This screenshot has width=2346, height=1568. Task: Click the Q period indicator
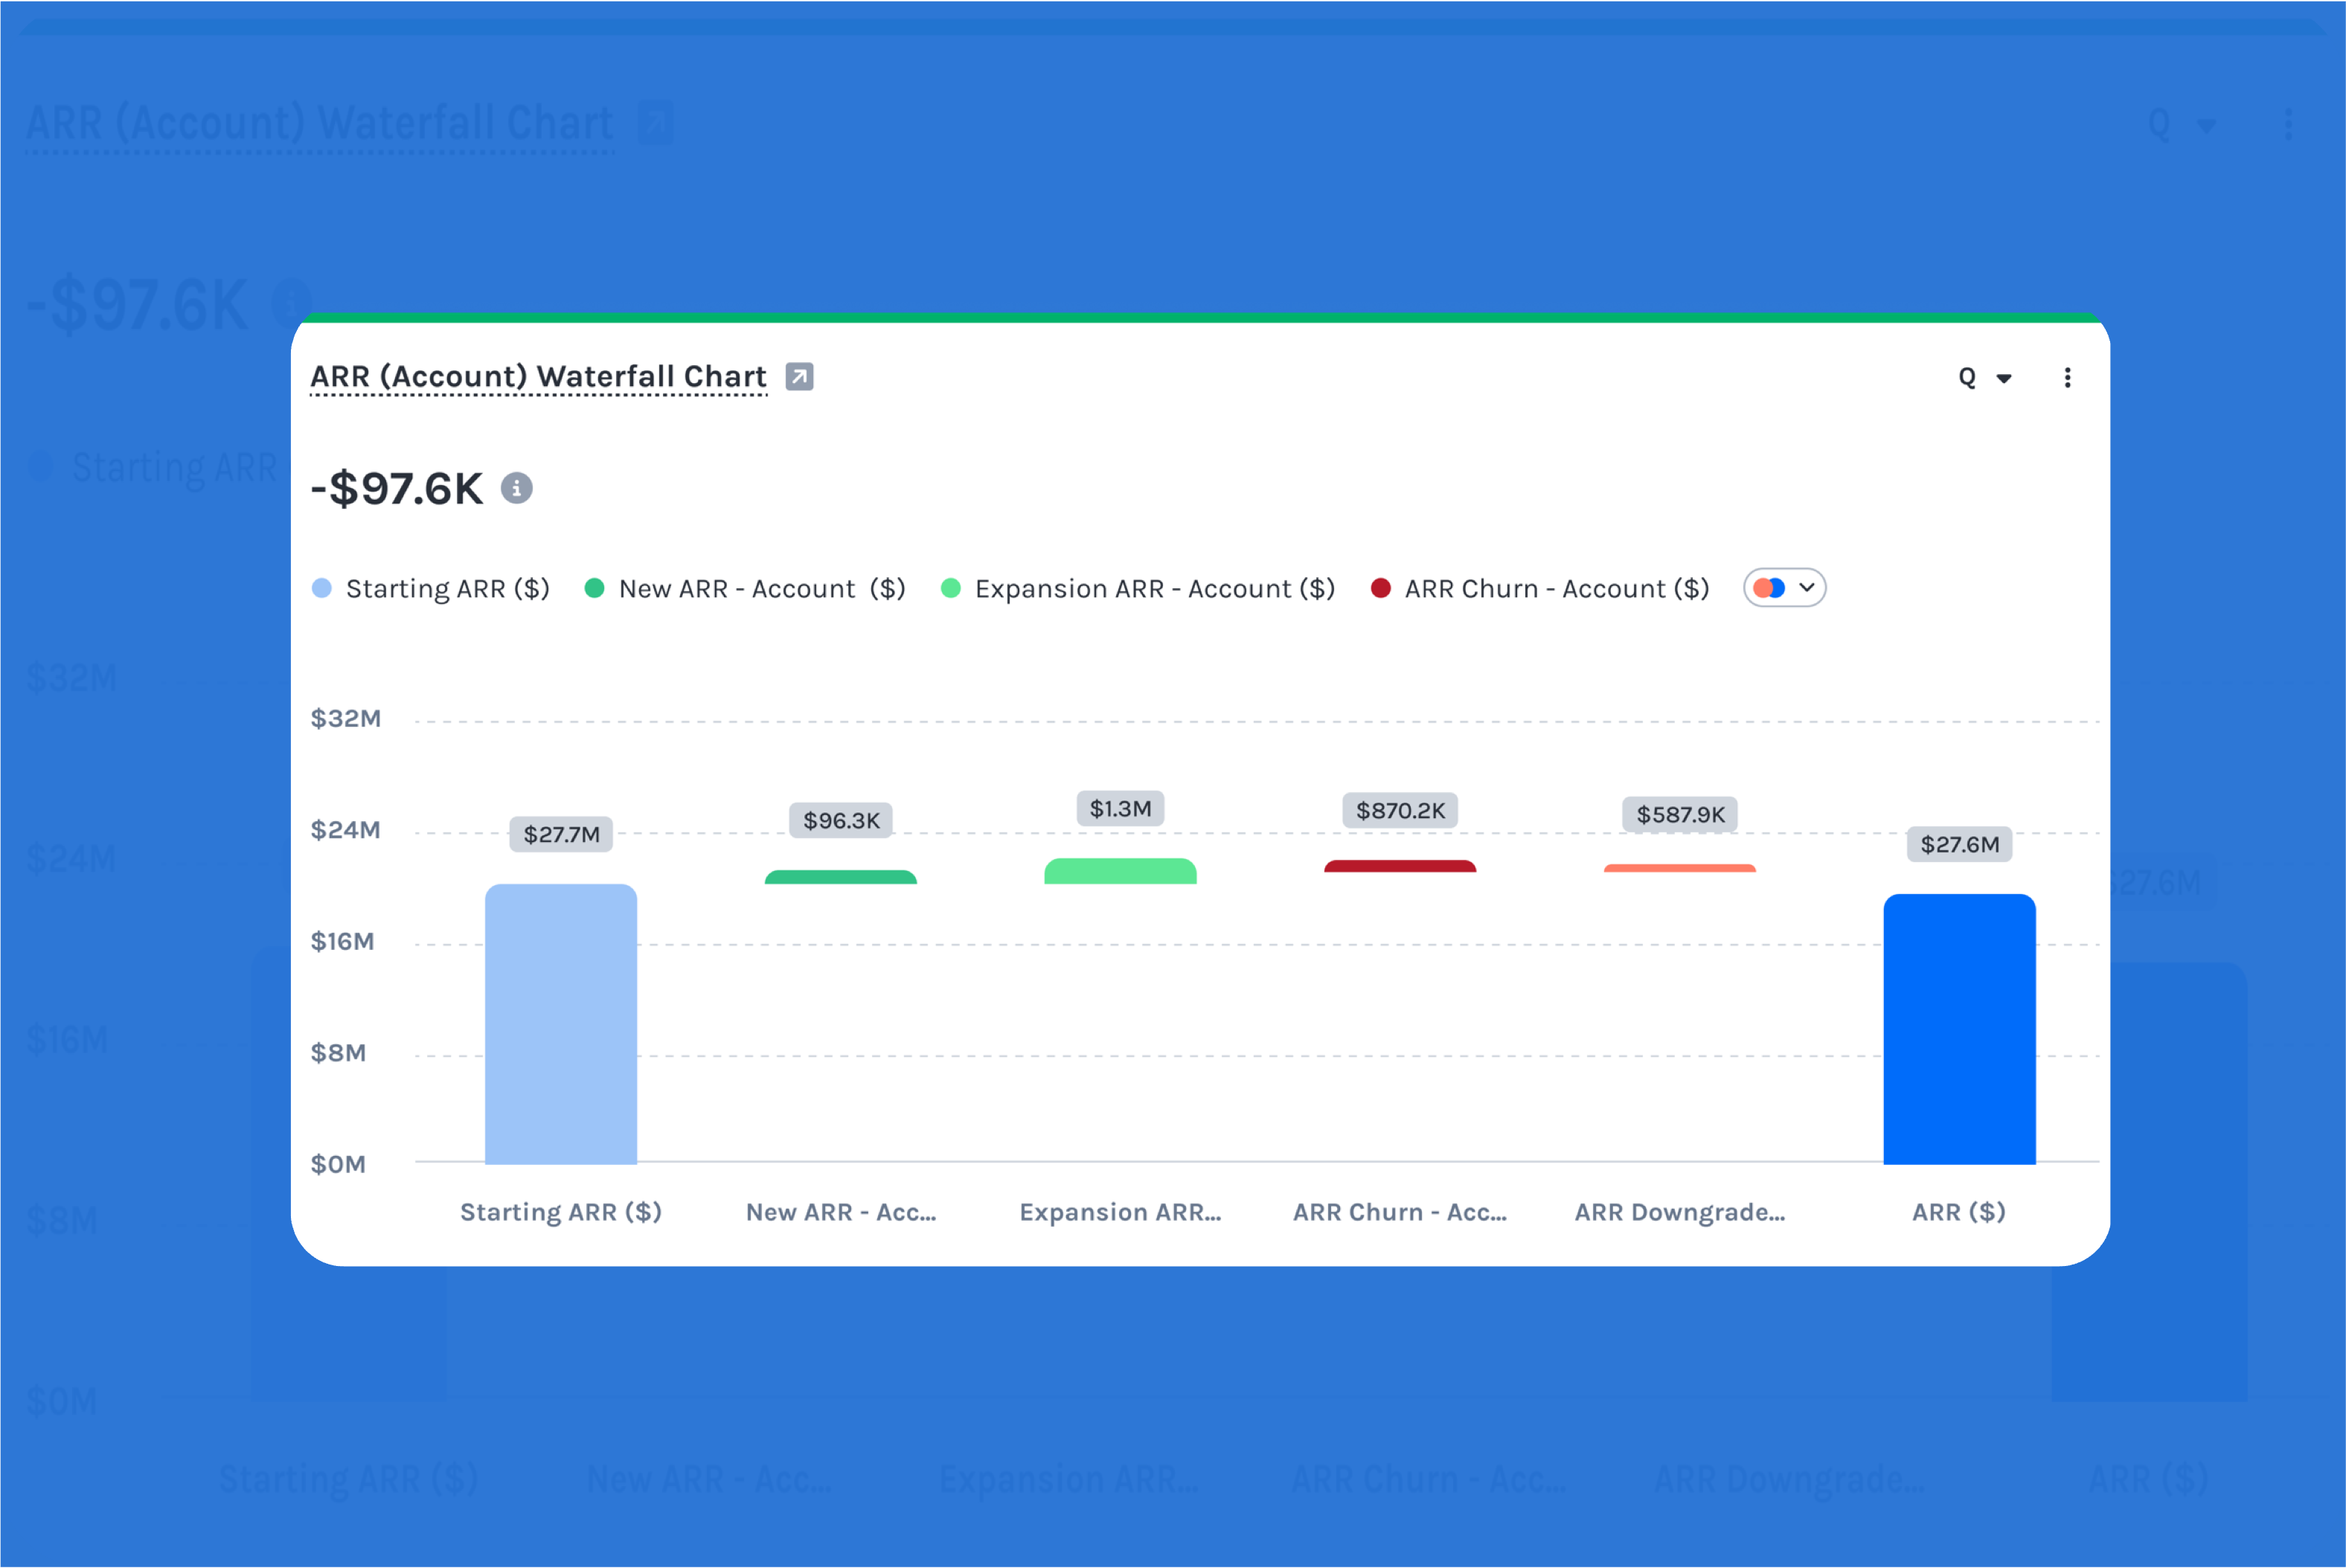point(1966,377)
